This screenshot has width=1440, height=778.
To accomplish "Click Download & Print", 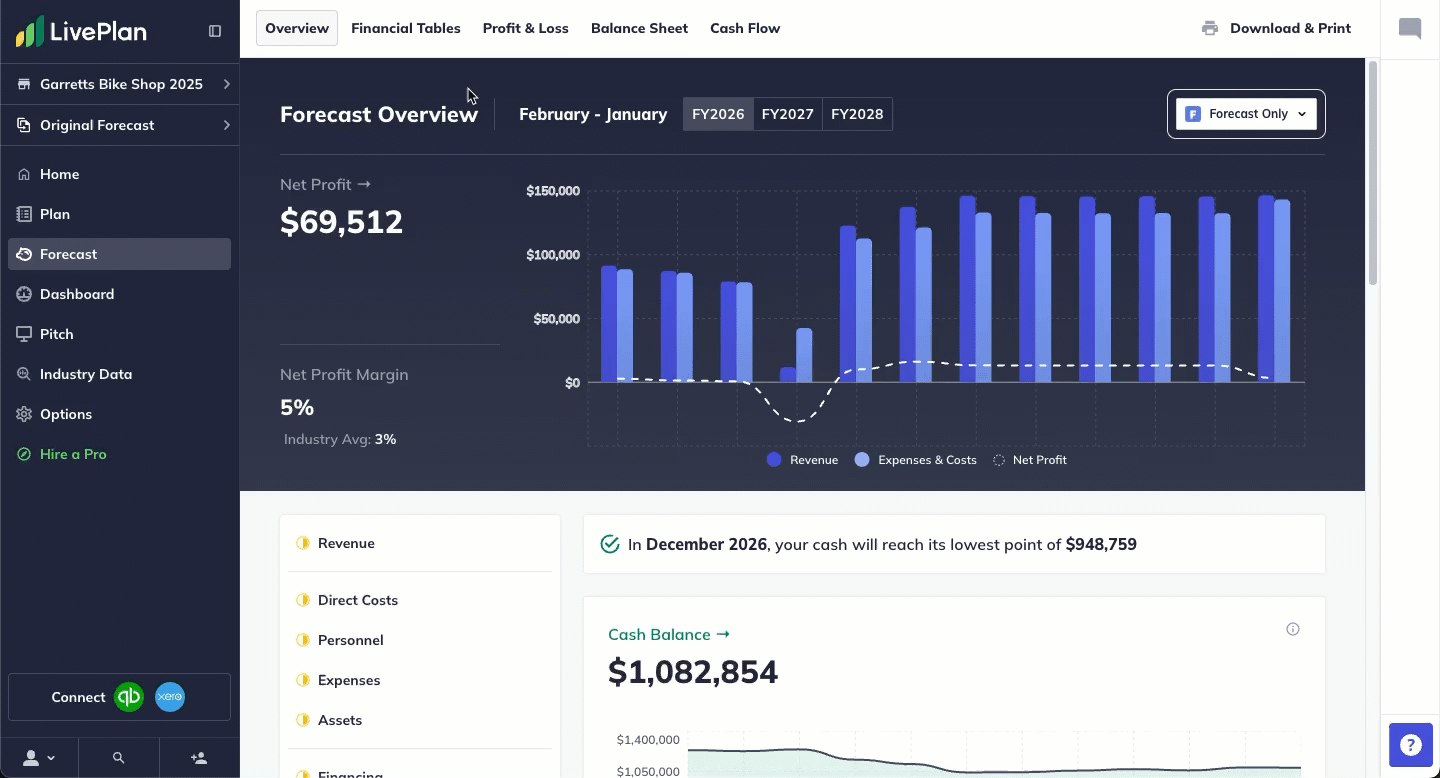I will [x=1277, y=28].
